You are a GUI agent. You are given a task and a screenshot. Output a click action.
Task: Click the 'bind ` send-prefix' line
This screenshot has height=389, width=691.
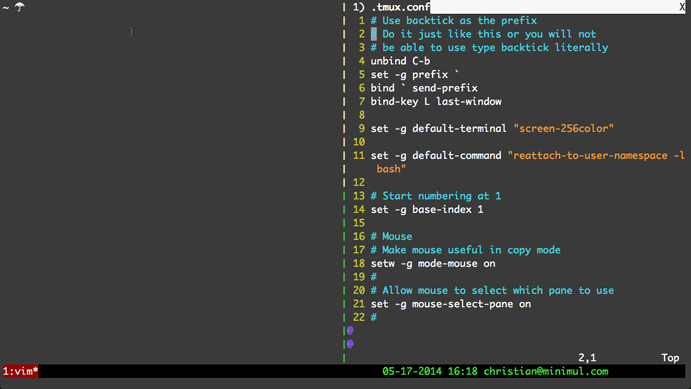click(424, 88)
